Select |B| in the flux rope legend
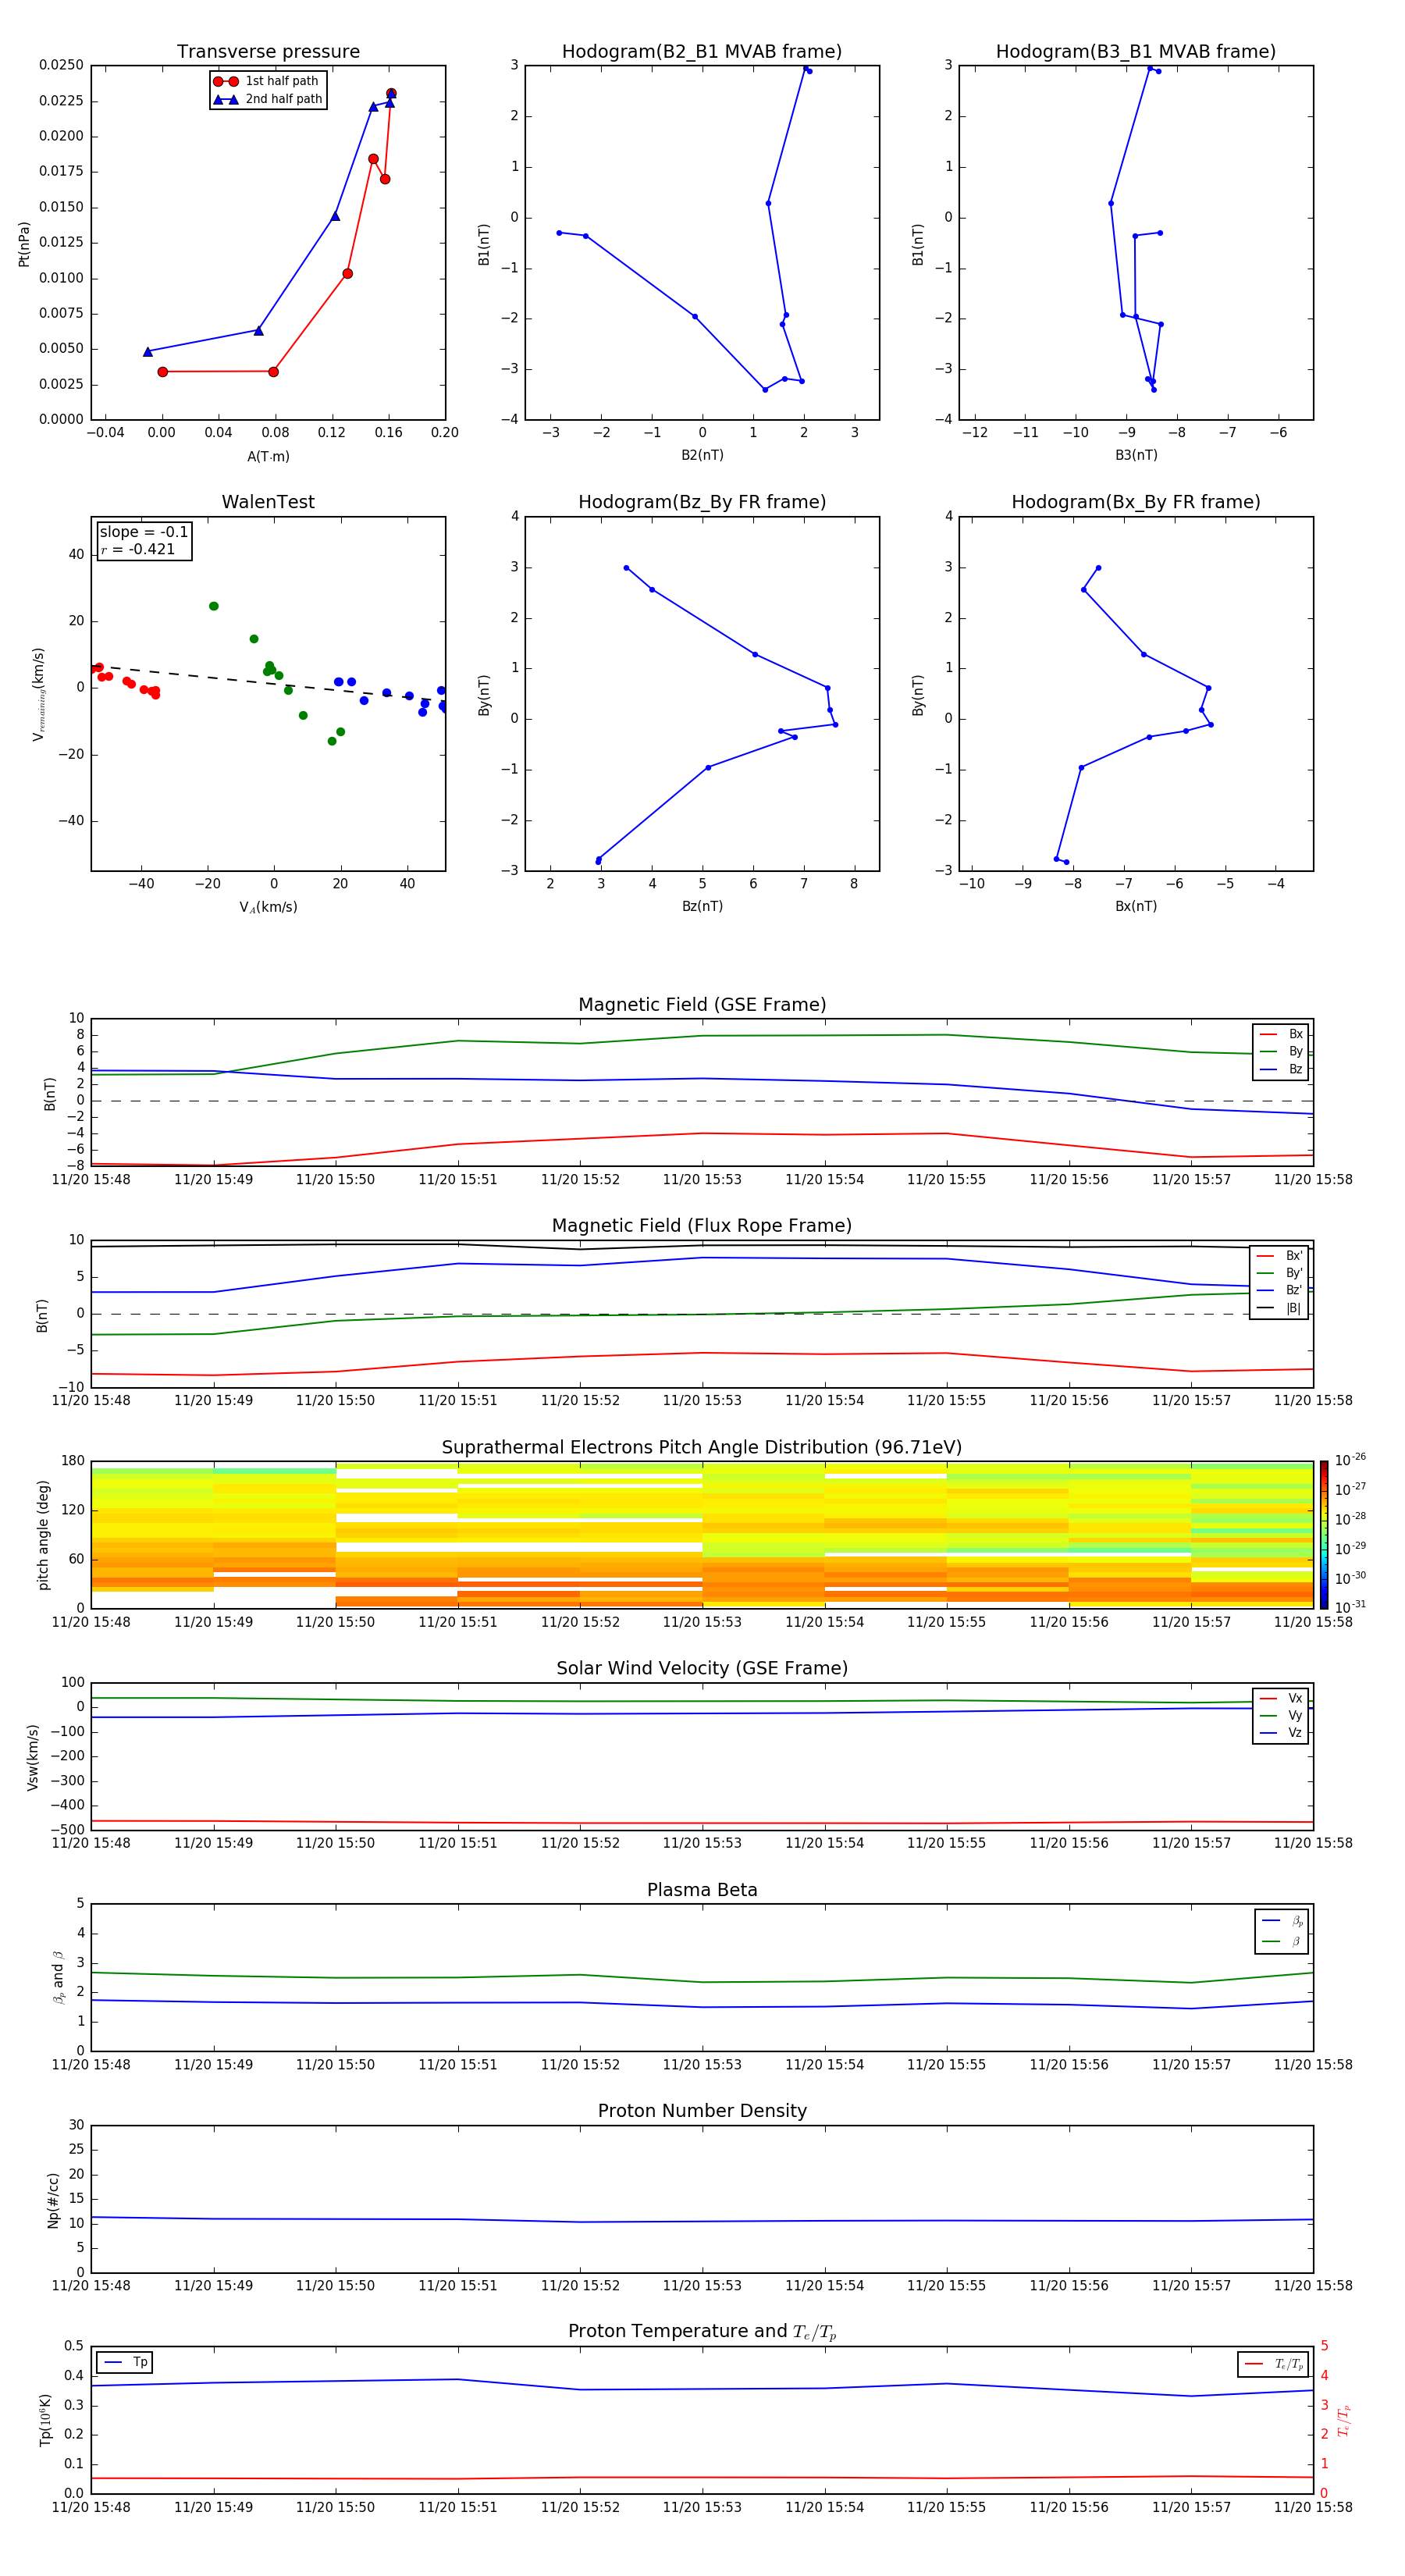Image resolution: width=1405 pixels, height=2576 pixels. pyautogui.click(x=1279, y=1308)
